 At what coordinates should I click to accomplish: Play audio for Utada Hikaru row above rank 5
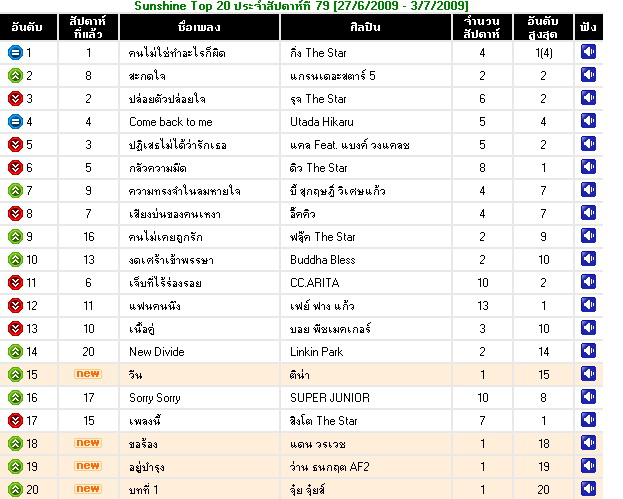click(x=588, y=121)
